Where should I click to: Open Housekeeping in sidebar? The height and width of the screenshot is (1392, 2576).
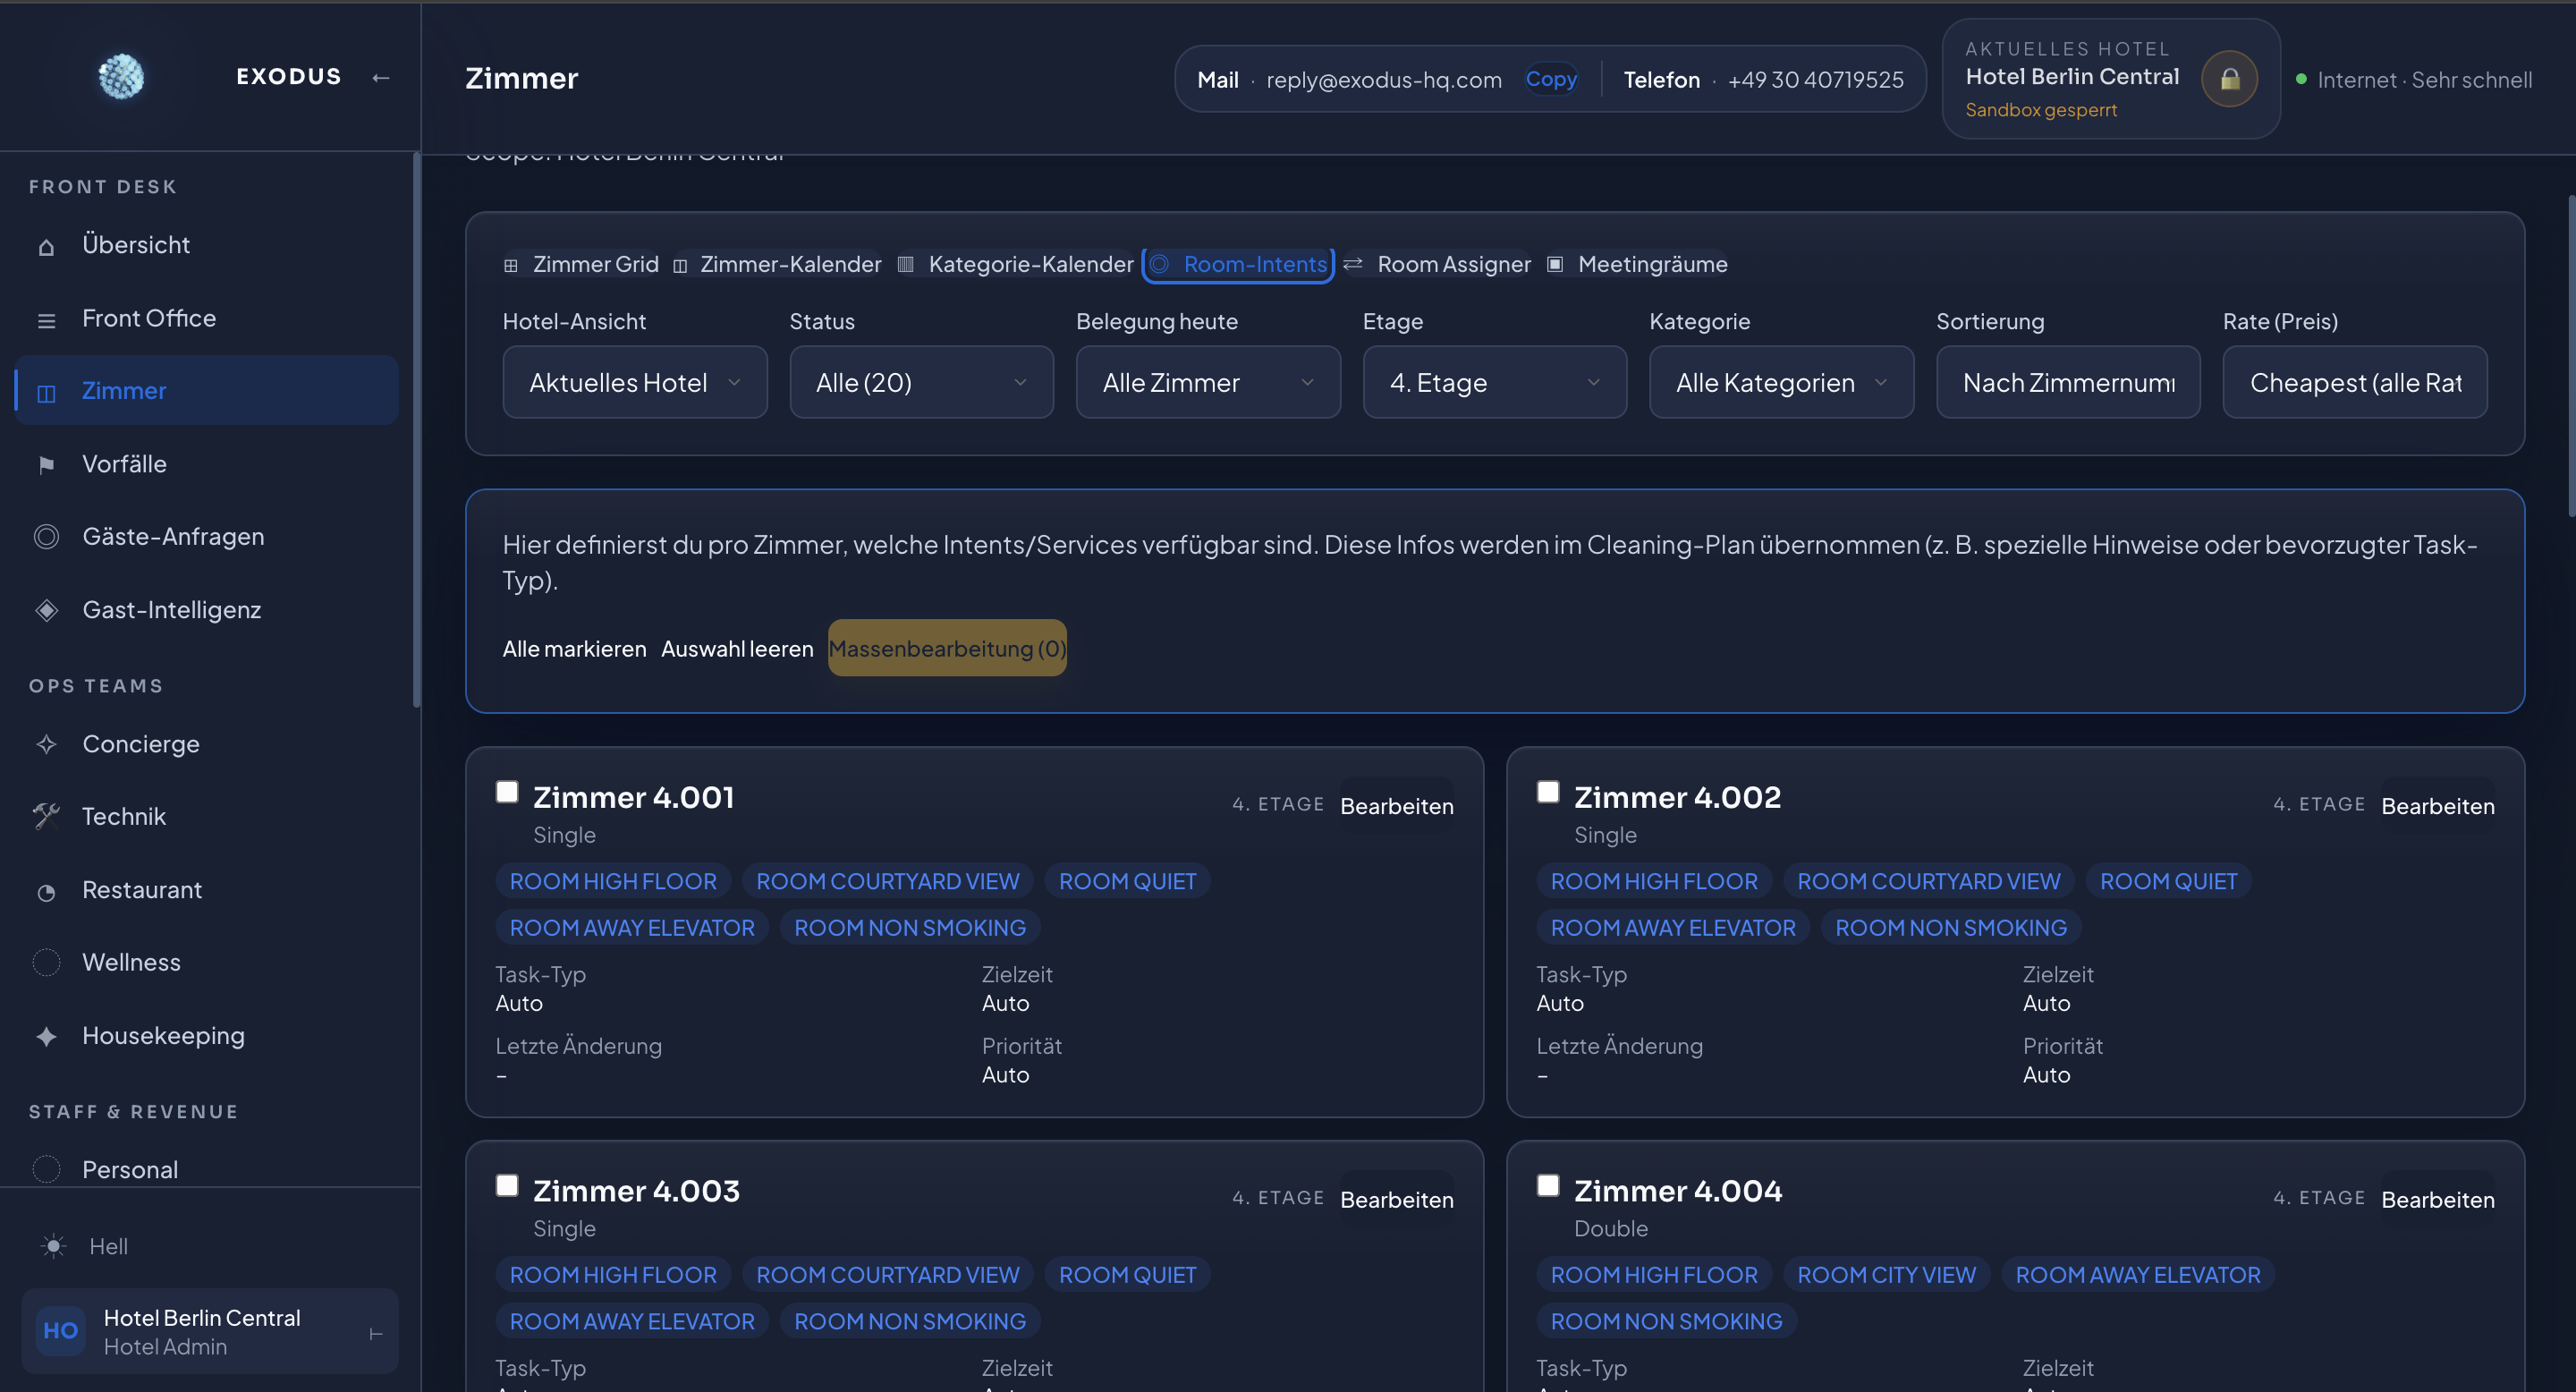click(207, 1036)
